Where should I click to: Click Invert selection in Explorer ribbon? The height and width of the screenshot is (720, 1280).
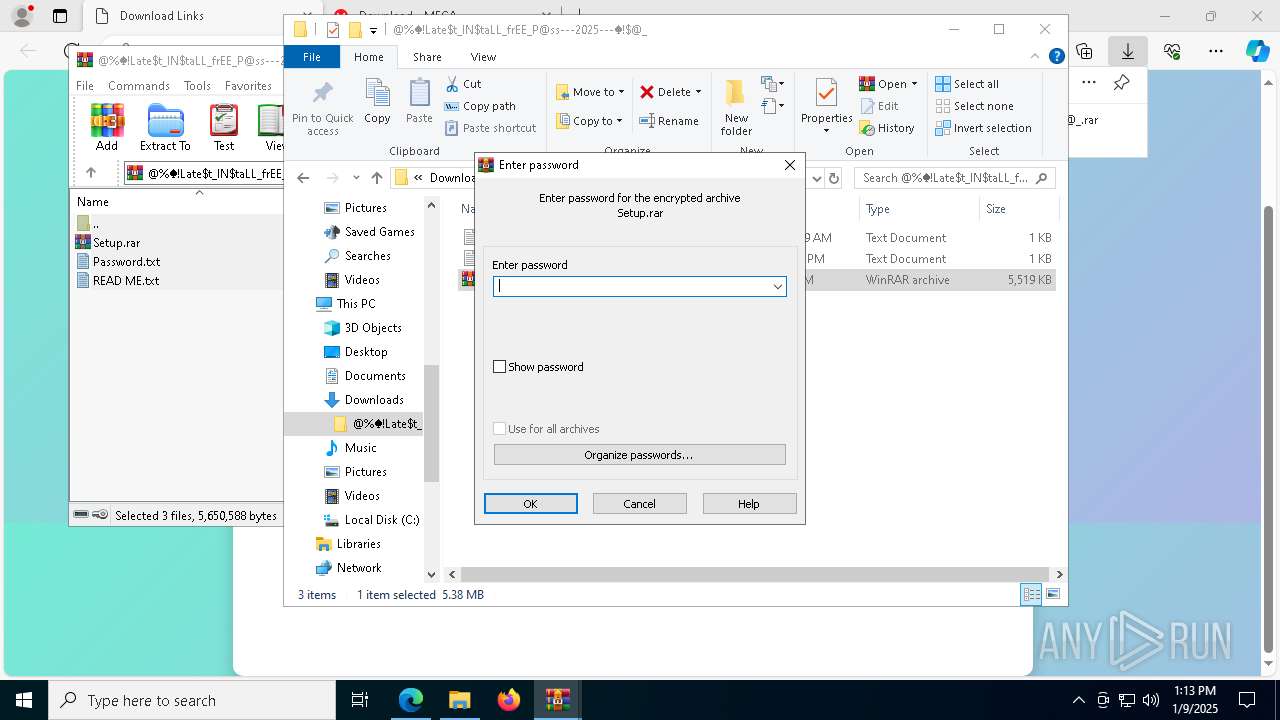(984, 128)
